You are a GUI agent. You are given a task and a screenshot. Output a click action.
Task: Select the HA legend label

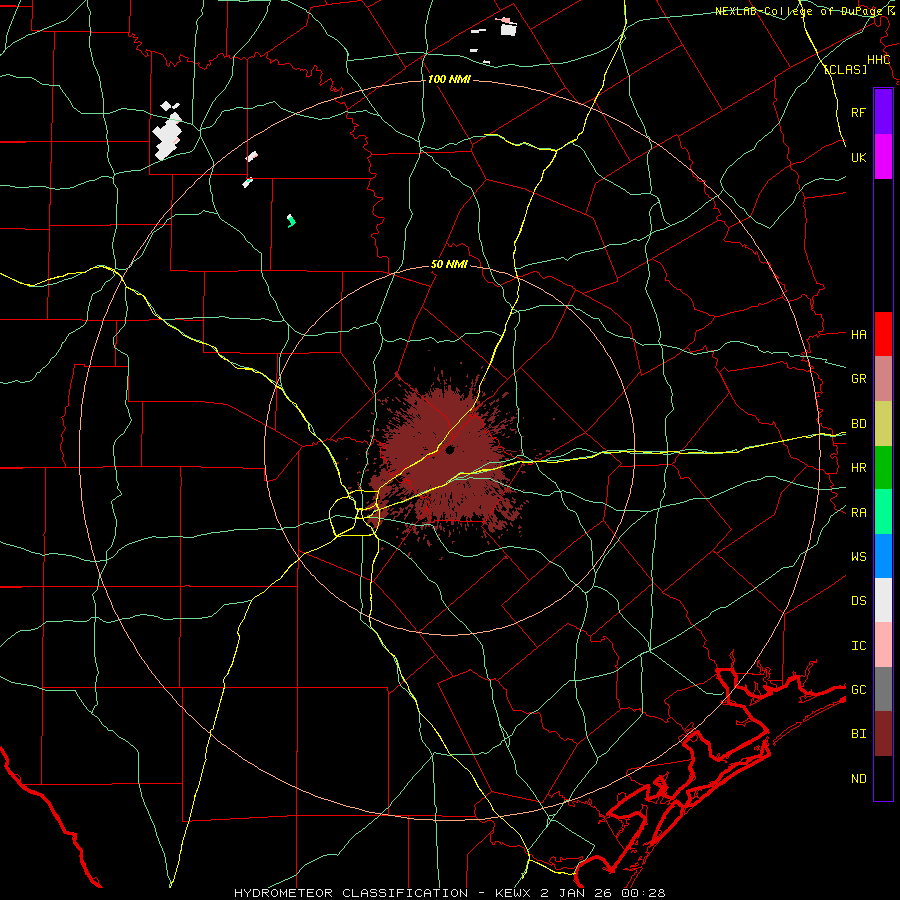pyautogui.click(x=859, y=335)
